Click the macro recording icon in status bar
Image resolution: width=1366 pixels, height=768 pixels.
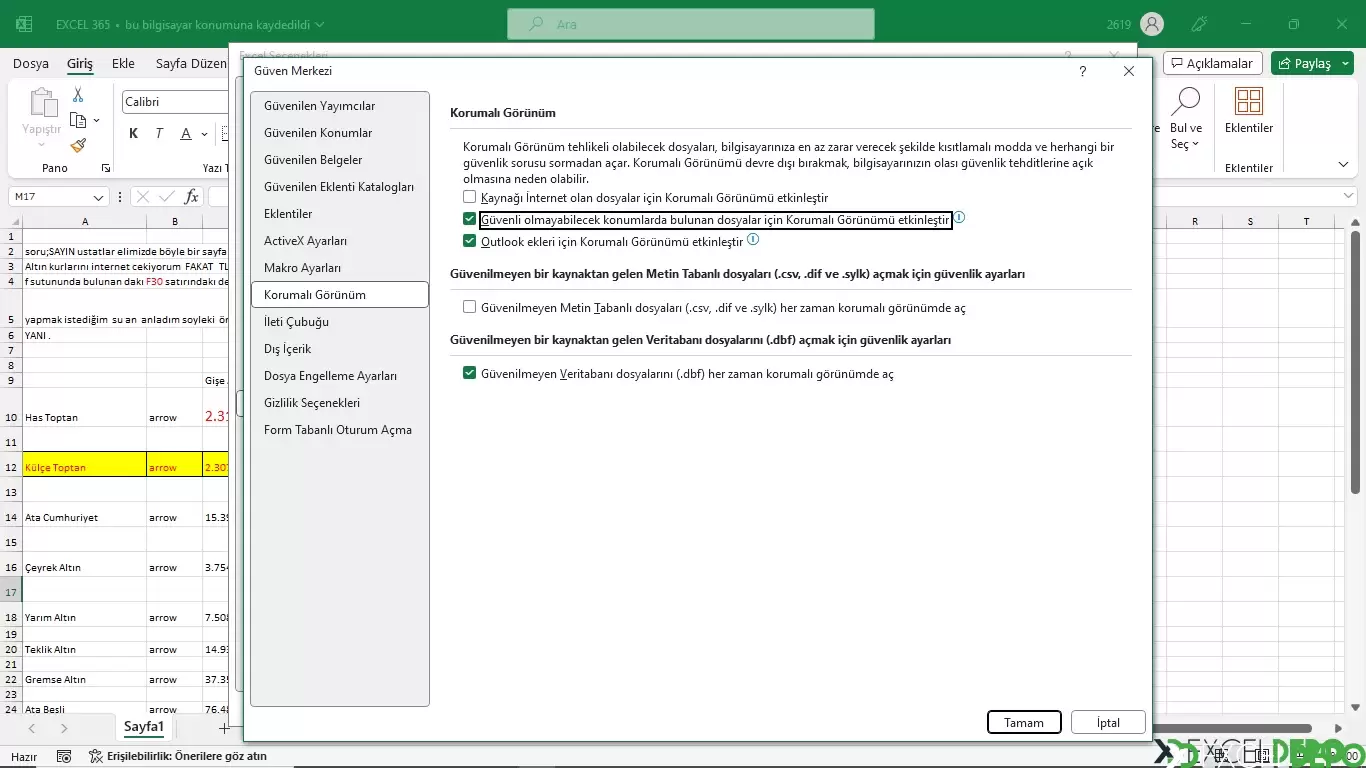tap(64, 757)
